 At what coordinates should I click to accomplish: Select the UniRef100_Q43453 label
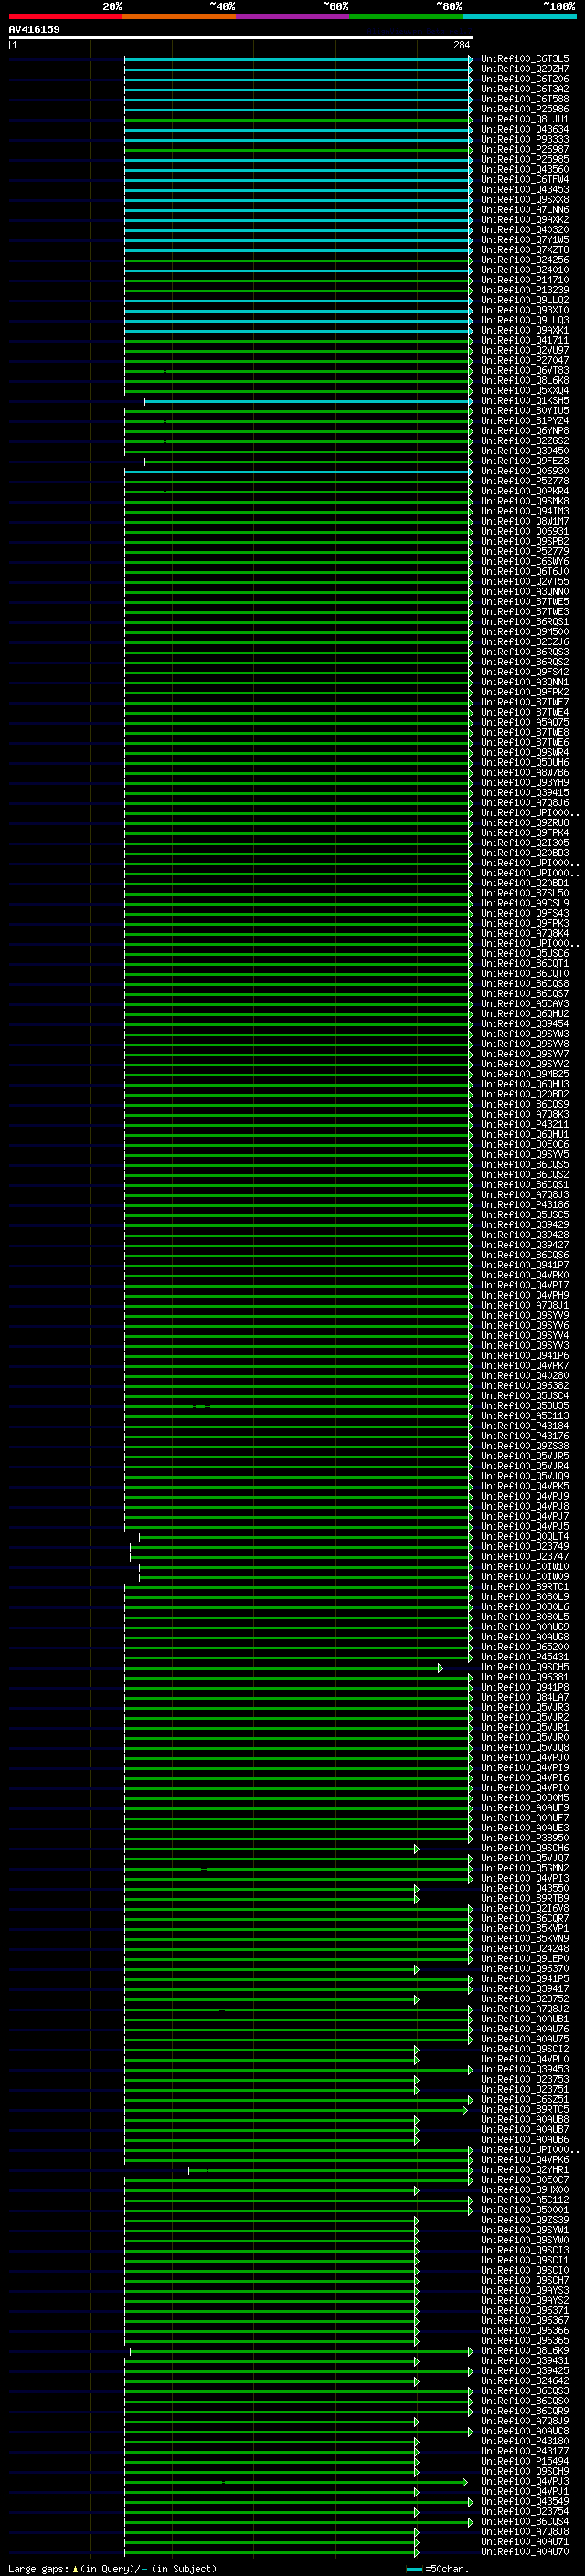[525, 190]
